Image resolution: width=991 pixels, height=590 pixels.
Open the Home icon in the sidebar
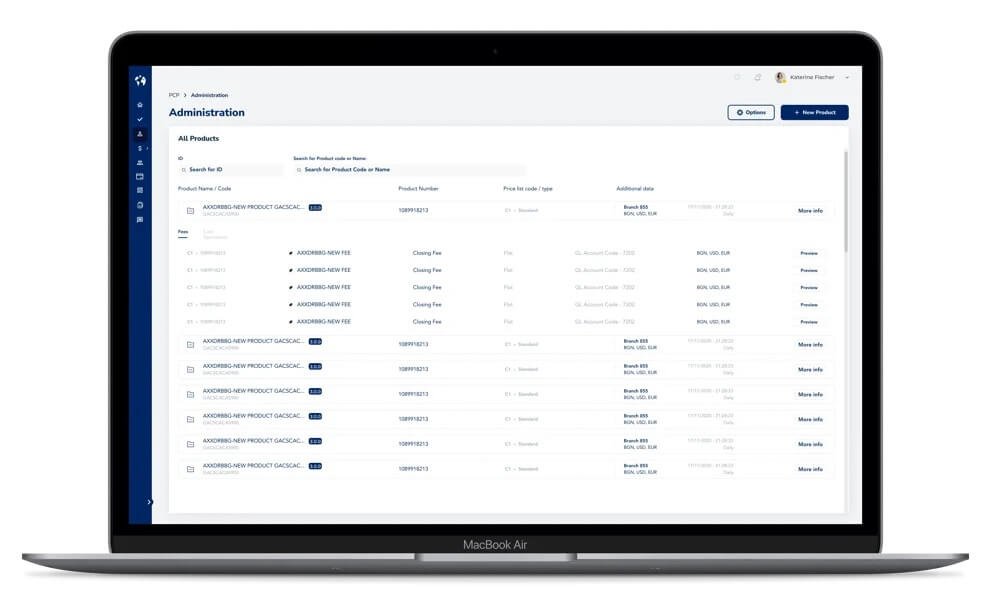coord(140,105)
